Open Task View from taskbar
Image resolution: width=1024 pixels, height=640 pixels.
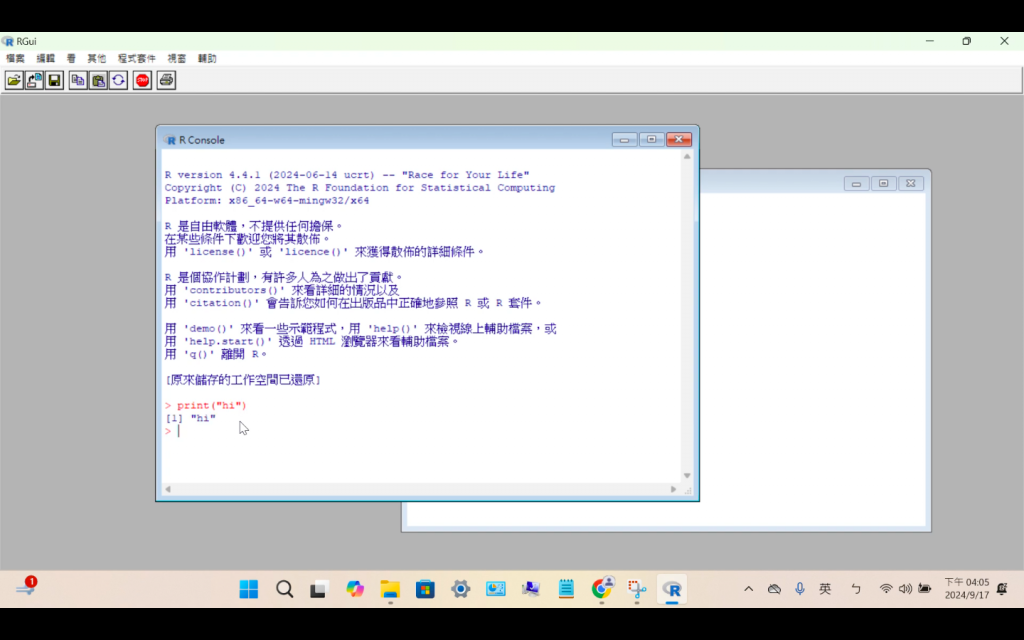pos(319,589)
